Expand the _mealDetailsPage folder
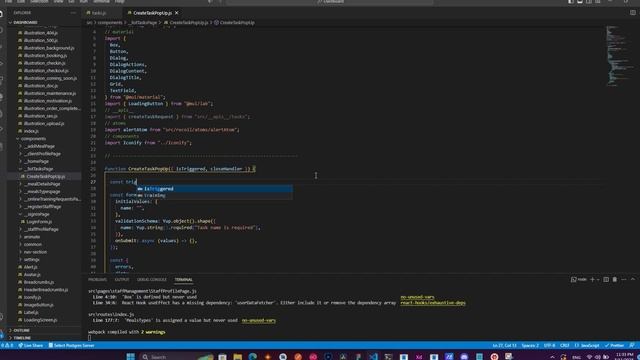This screenshot has height=360, width=640. click(43, 184)
